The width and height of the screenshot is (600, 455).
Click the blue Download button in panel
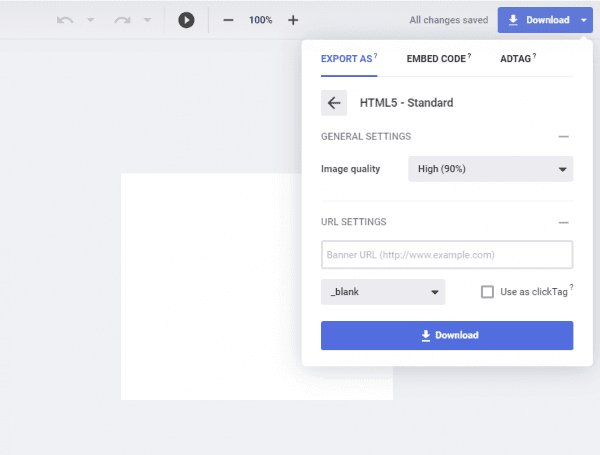pos(447,335)
